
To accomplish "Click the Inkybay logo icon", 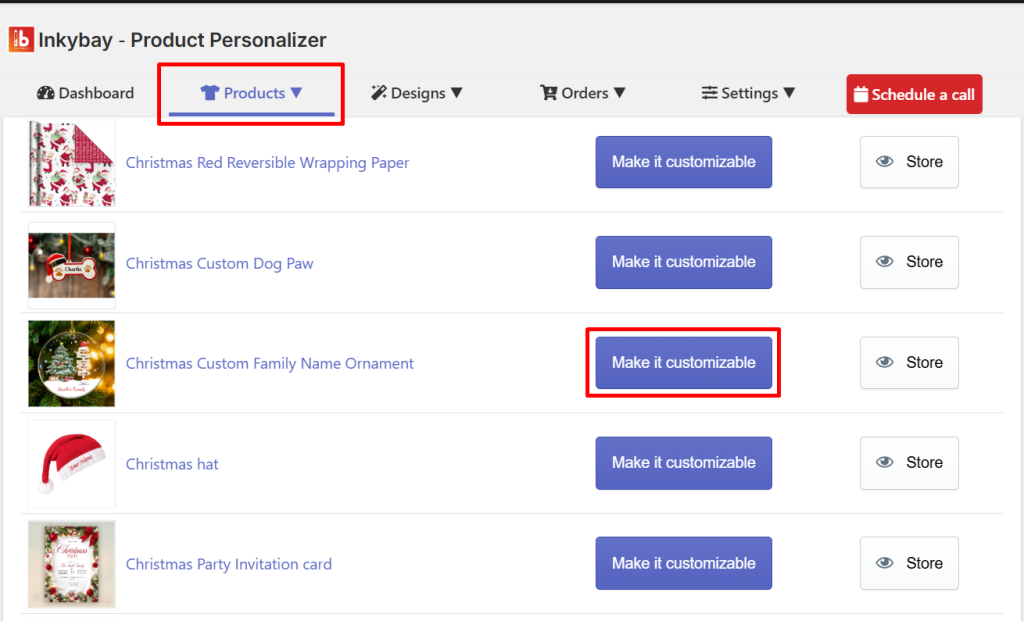I will (x=21, y=40).
